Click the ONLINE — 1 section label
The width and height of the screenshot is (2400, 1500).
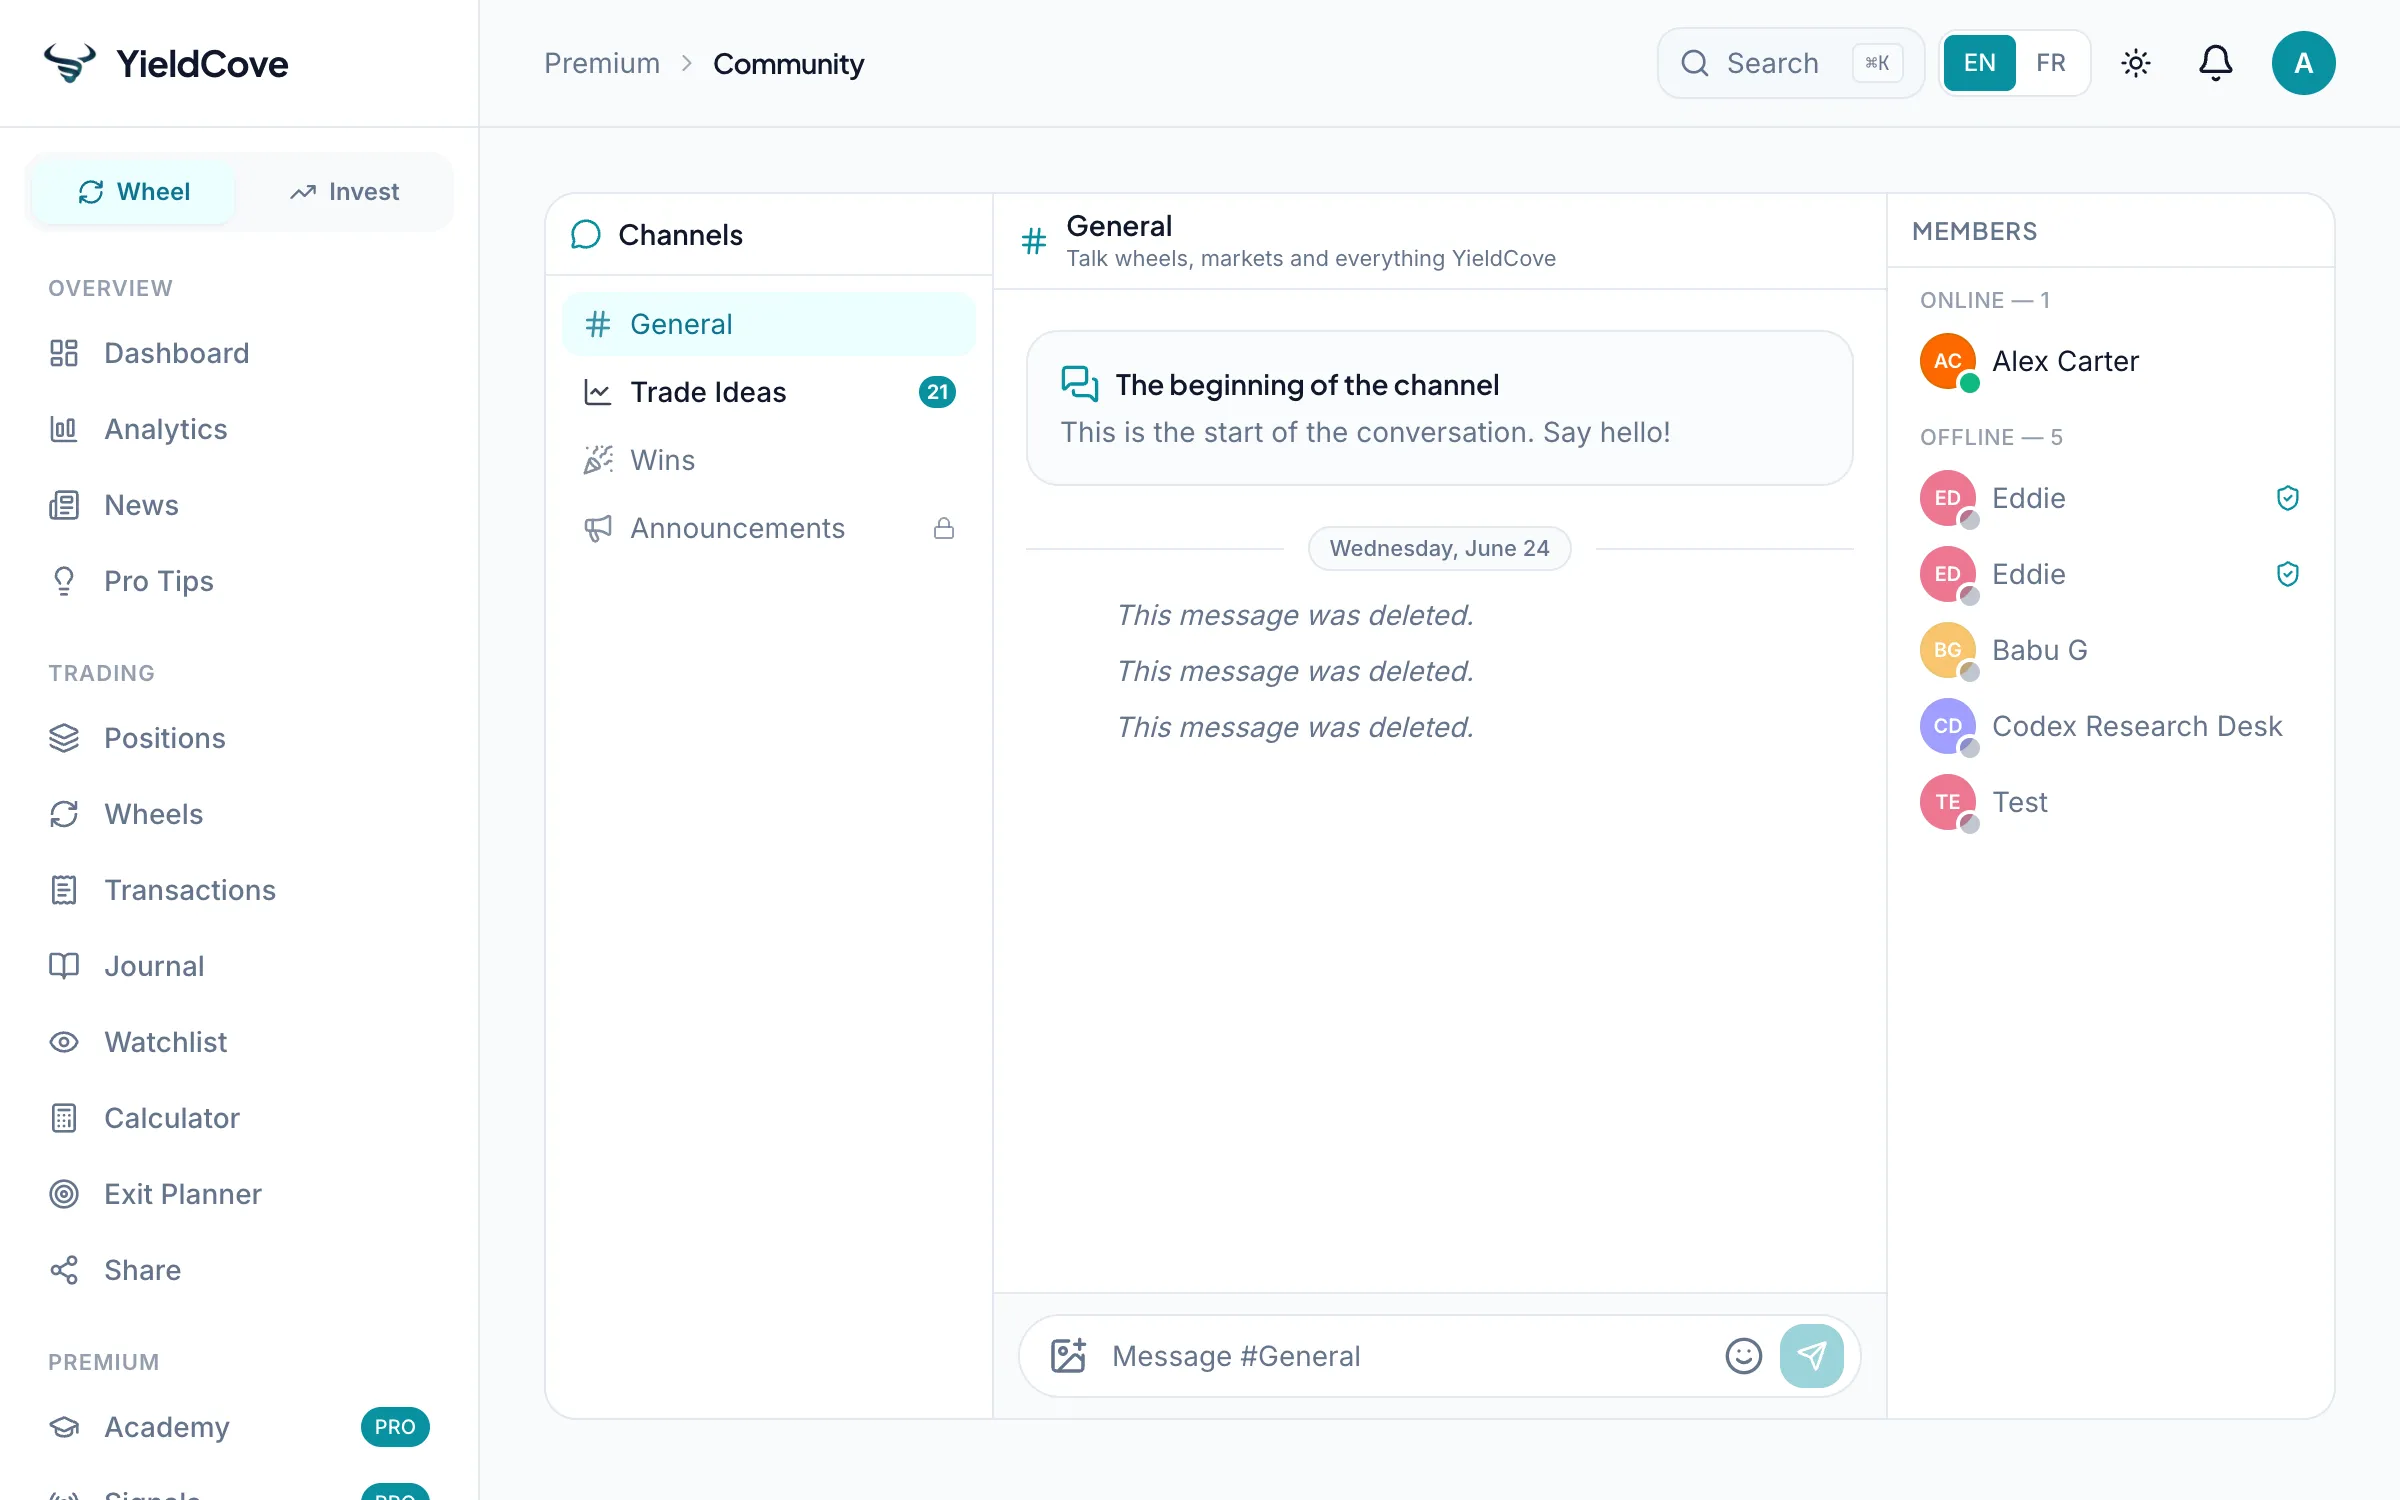coord(1985,300)
